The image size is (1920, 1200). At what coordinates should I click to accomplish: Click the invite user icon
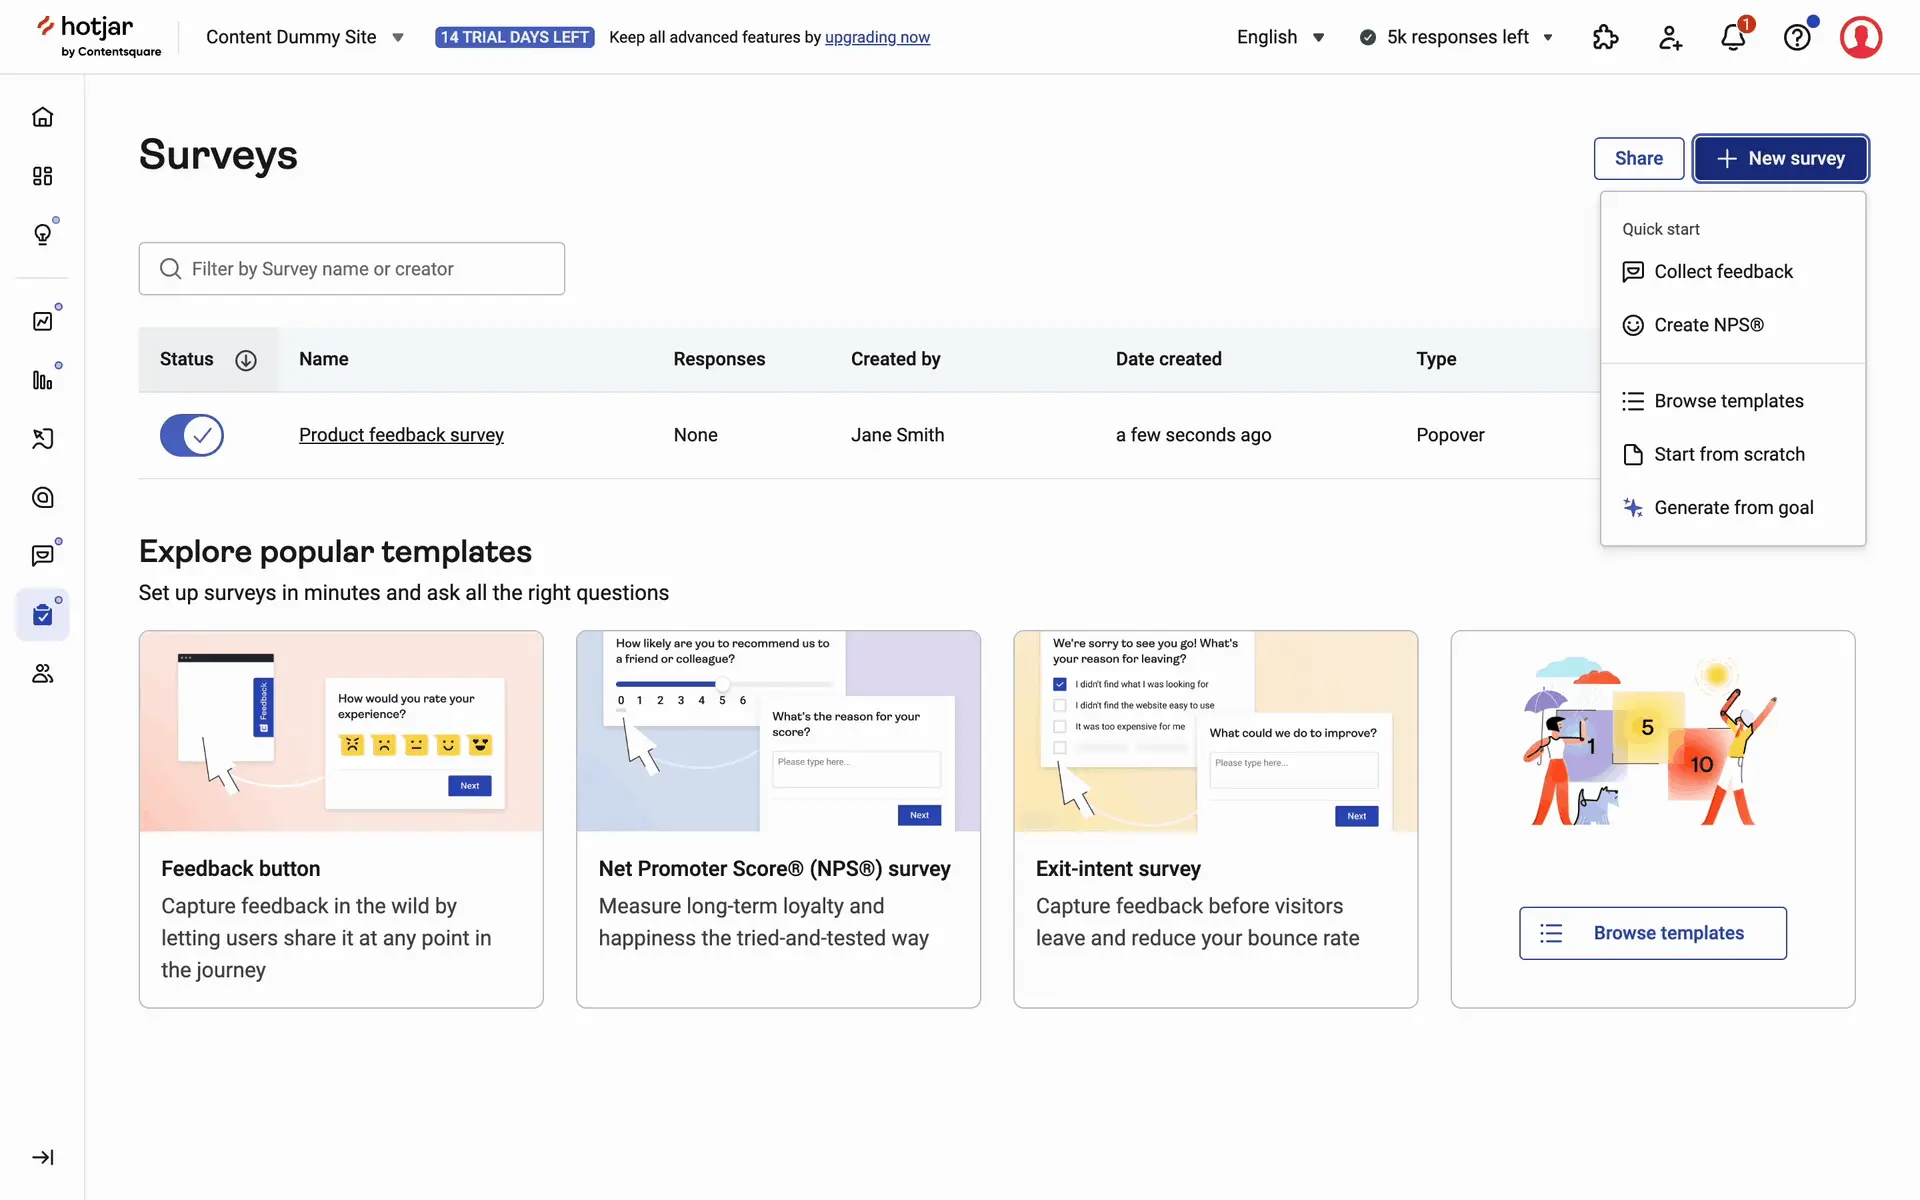pos(1669,38)
